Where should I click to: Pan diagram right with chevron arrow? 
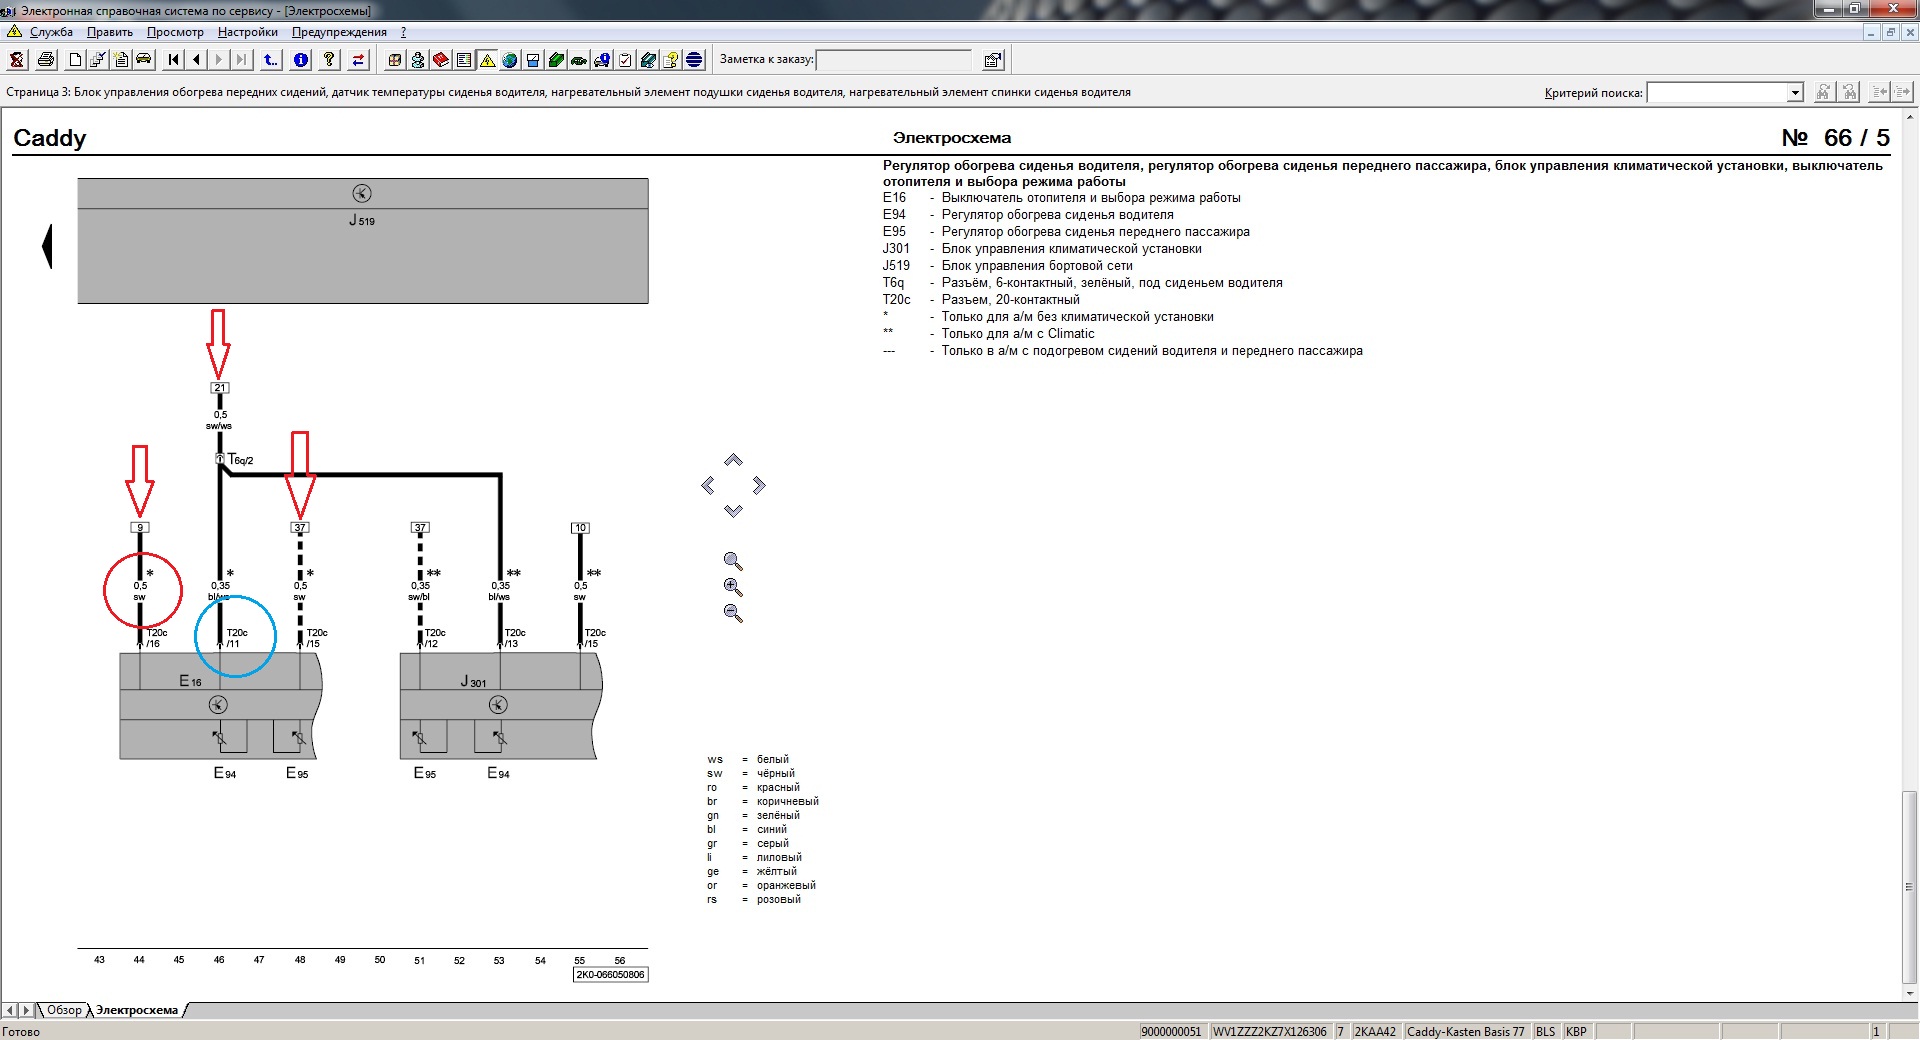tap(759, 485)
